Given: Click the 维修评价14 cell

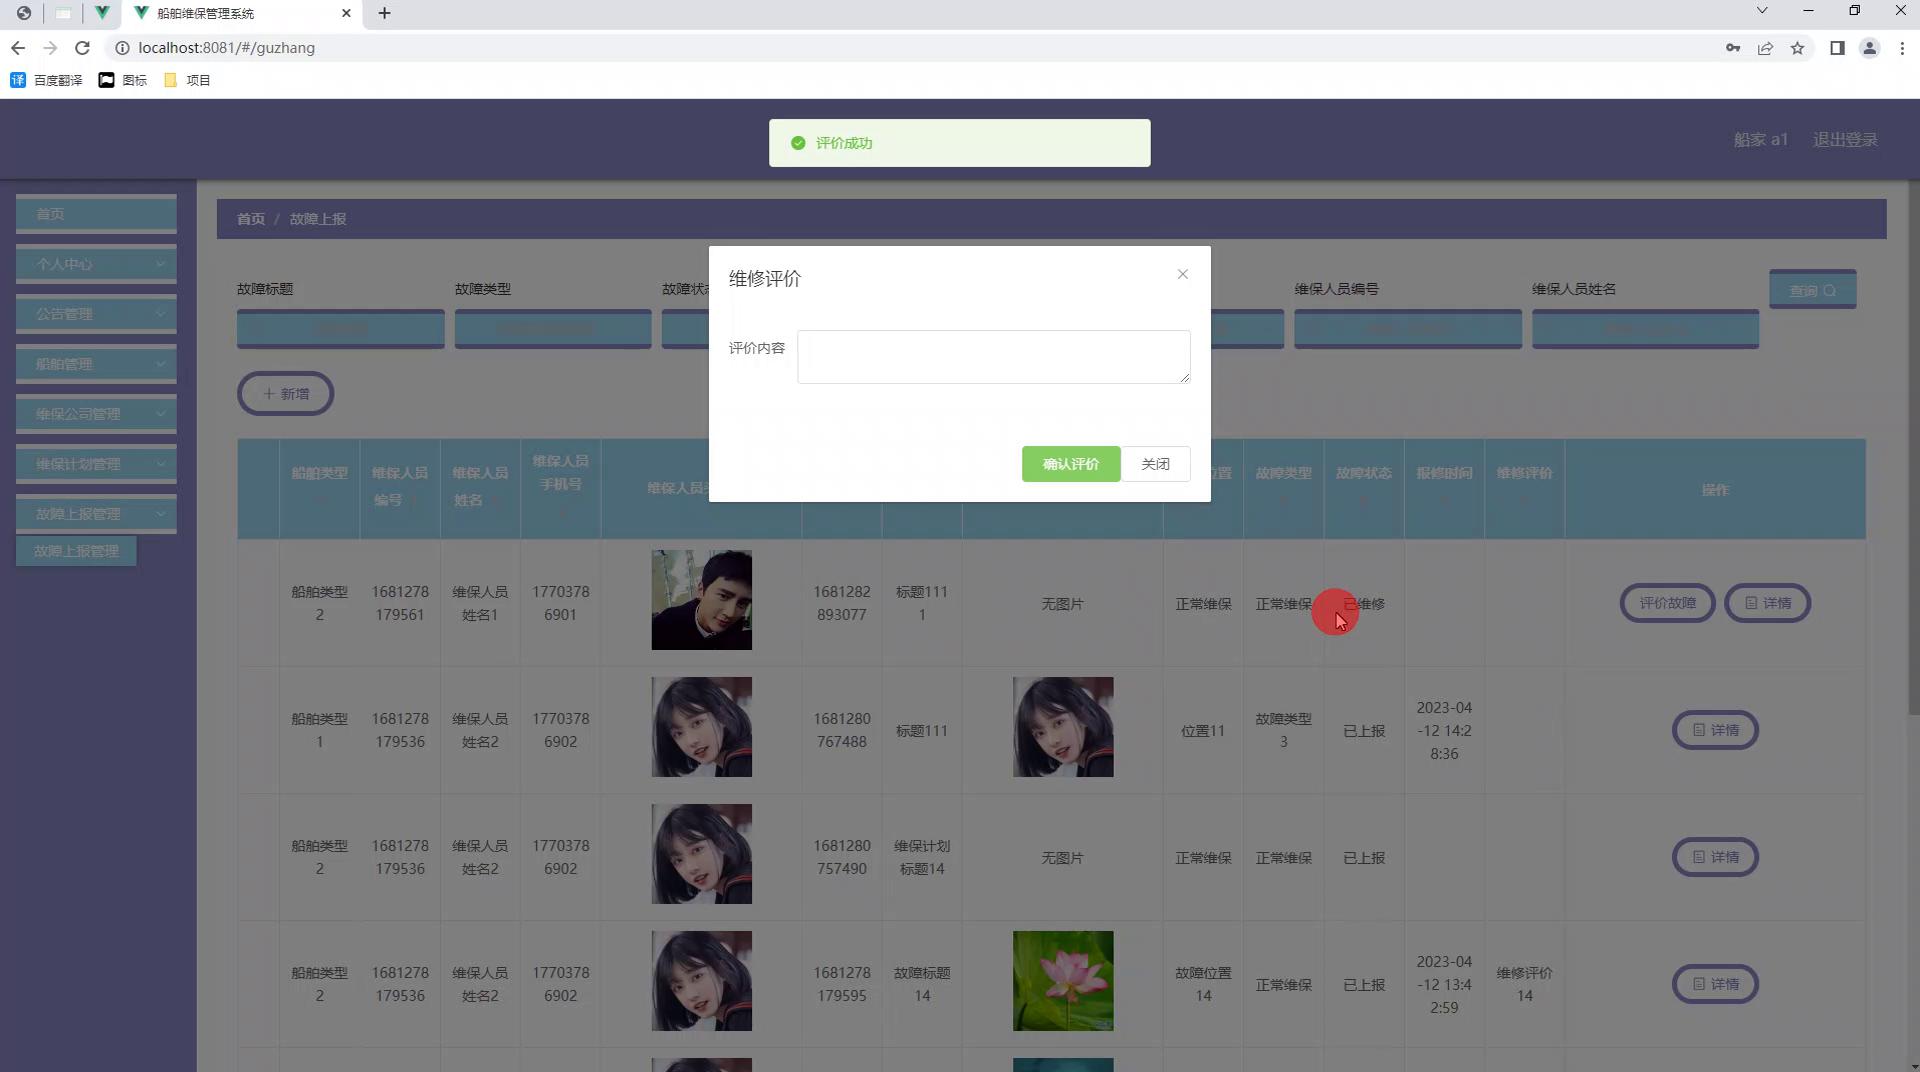Looking at the screenshot, I should tap(1524, 984).
